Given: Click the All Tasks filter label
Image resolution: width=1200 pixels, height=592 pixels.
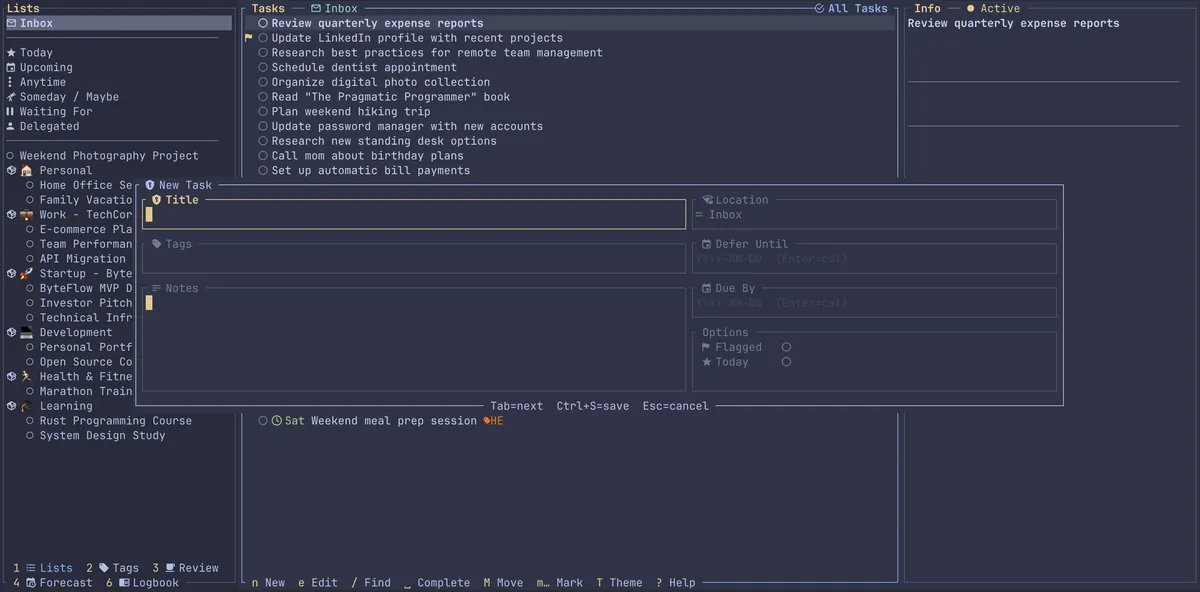Looking at the screenshot, I should pos(851,8).
